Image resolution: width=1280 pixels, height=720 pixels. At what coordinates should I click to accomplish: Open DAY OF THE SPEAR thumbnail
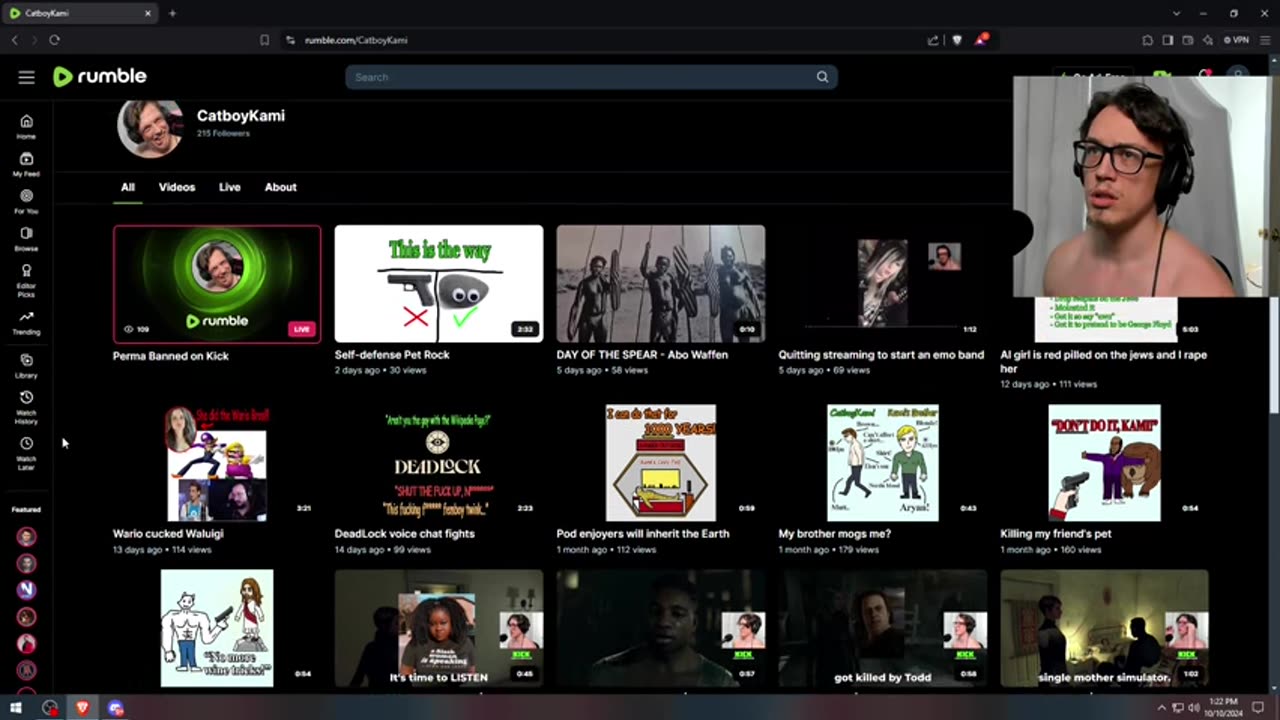tap(661, 284)
